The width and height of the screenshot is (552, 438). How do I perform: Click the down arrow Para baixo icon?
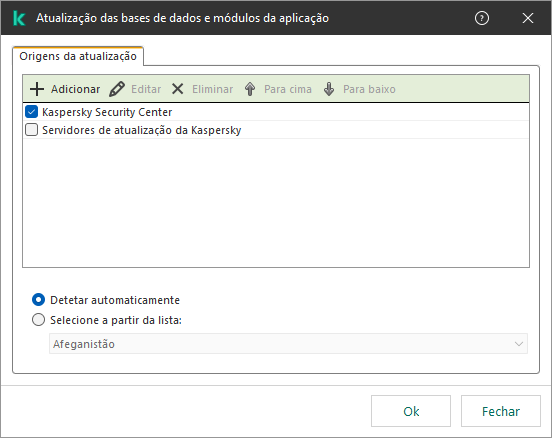point(329,89)
